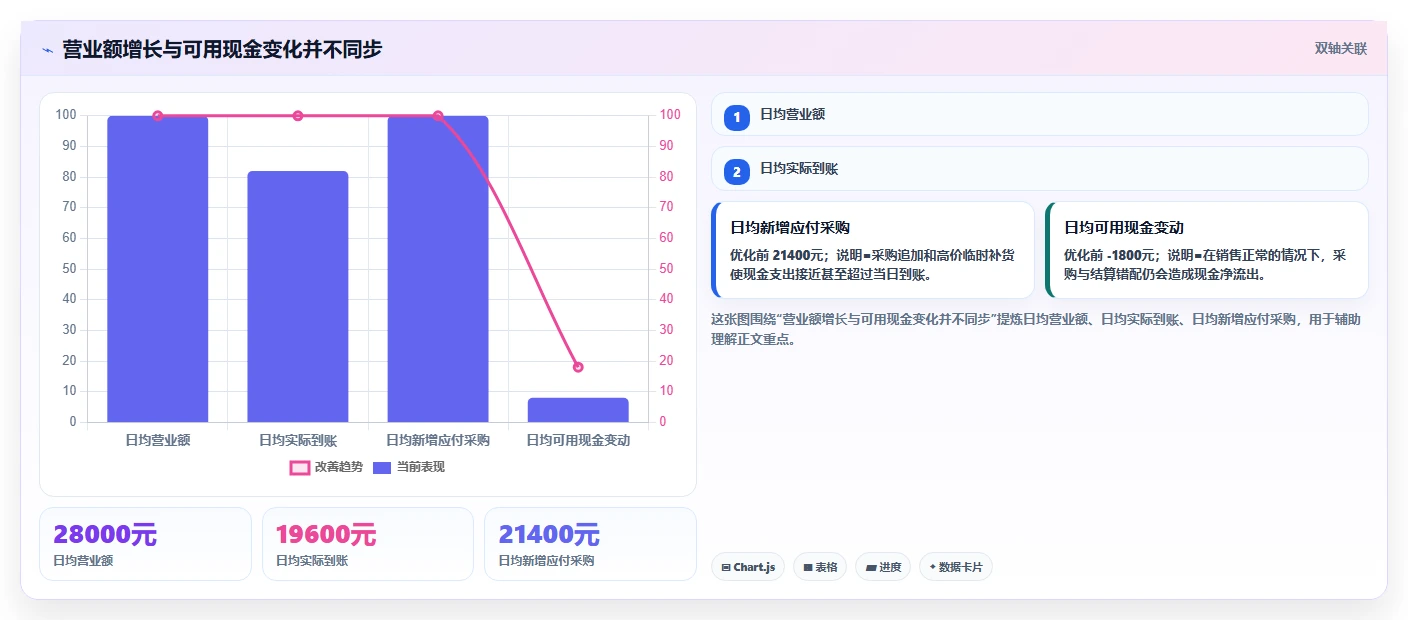Click the icon inside the 表格 chip
Image resolution: width=1408 pixels, height=620 pixels.
[807, 568]
